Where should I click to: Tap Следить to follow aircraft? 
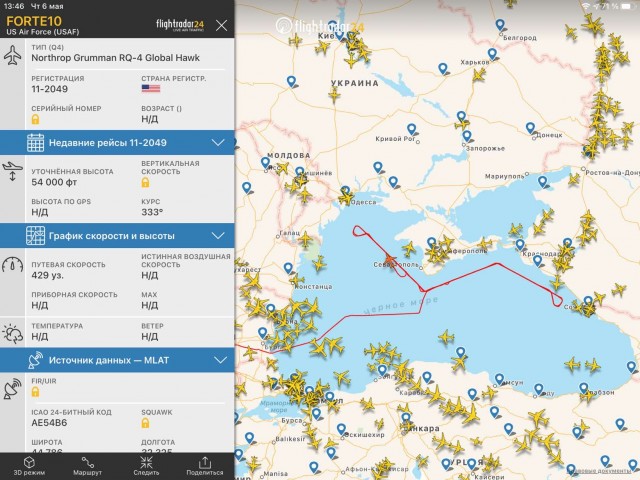click(146, 466)
